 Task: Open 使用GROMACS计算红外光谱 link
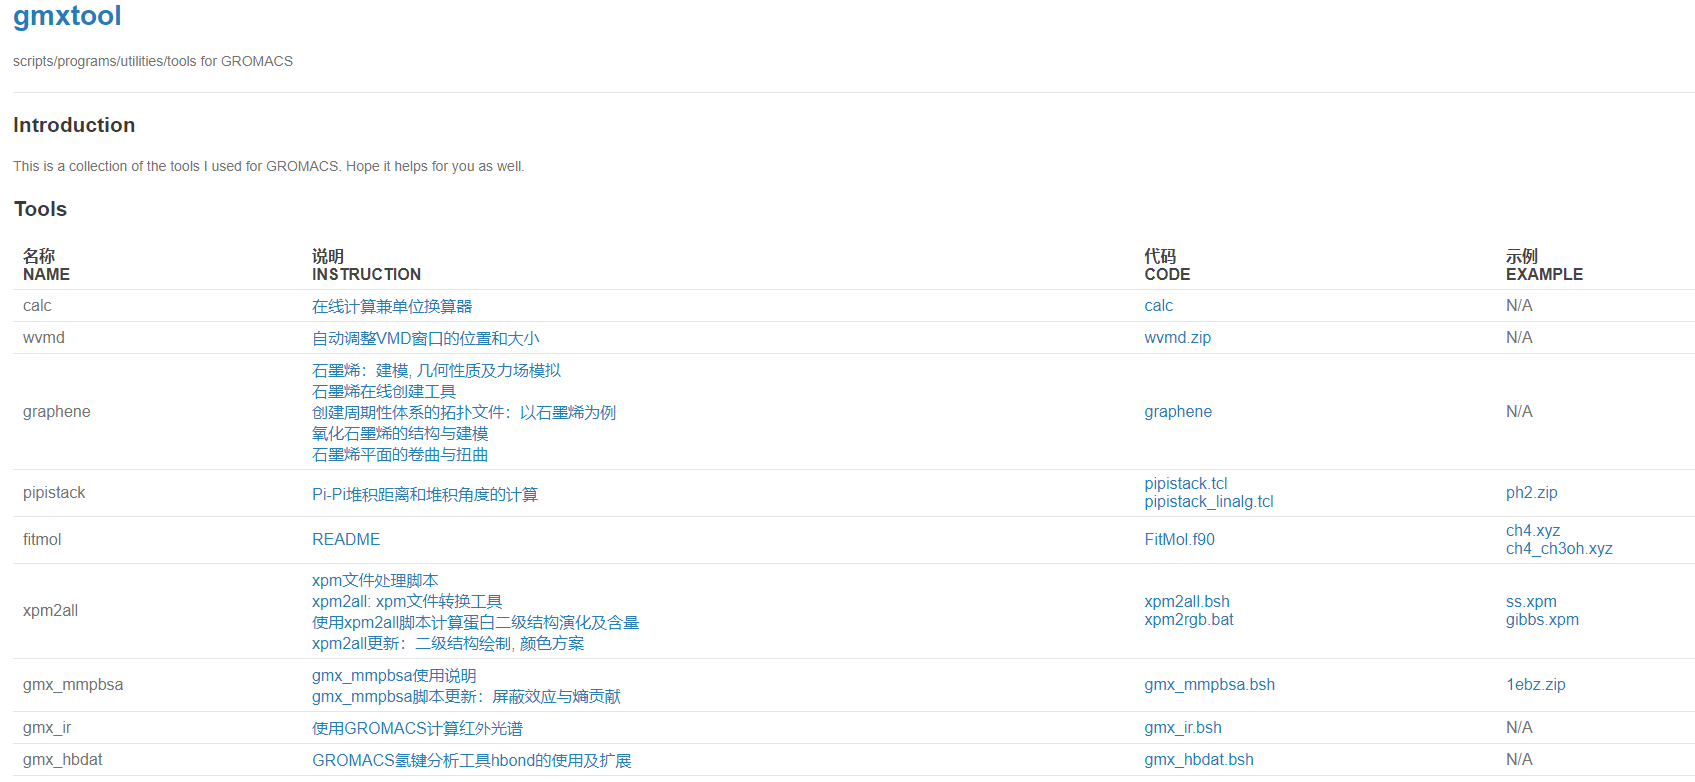click(417, 728)
